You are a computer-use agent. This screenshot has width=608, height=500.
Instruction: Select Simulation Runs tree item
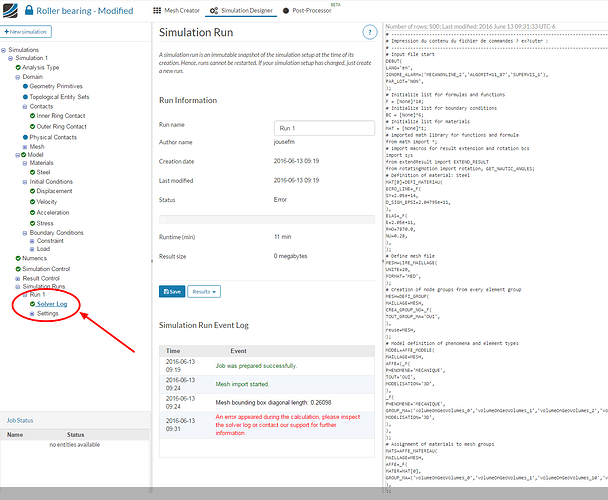point(44,287)
